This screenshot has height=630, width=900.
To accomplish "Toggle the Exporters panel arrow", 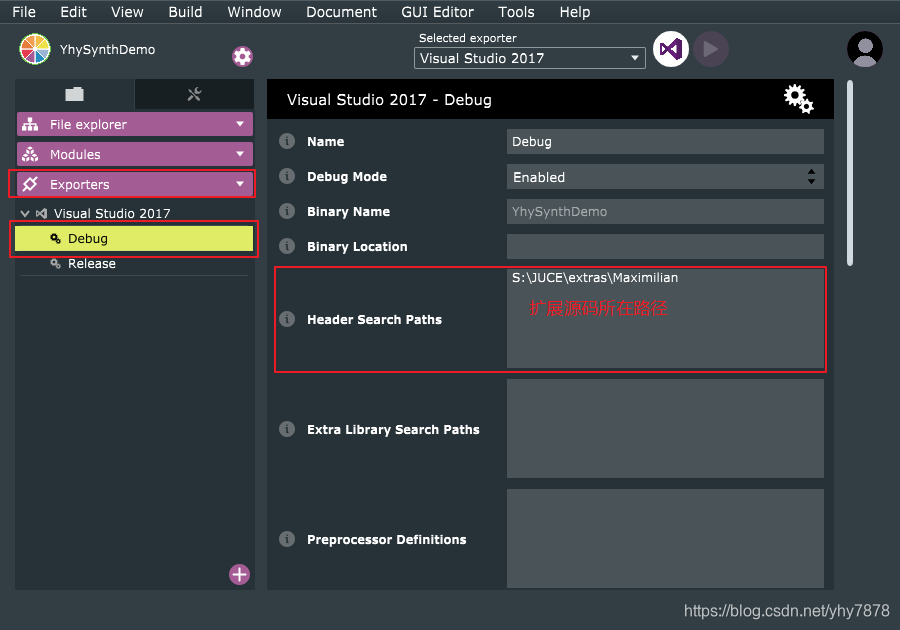I will click(x=240, y=184).
